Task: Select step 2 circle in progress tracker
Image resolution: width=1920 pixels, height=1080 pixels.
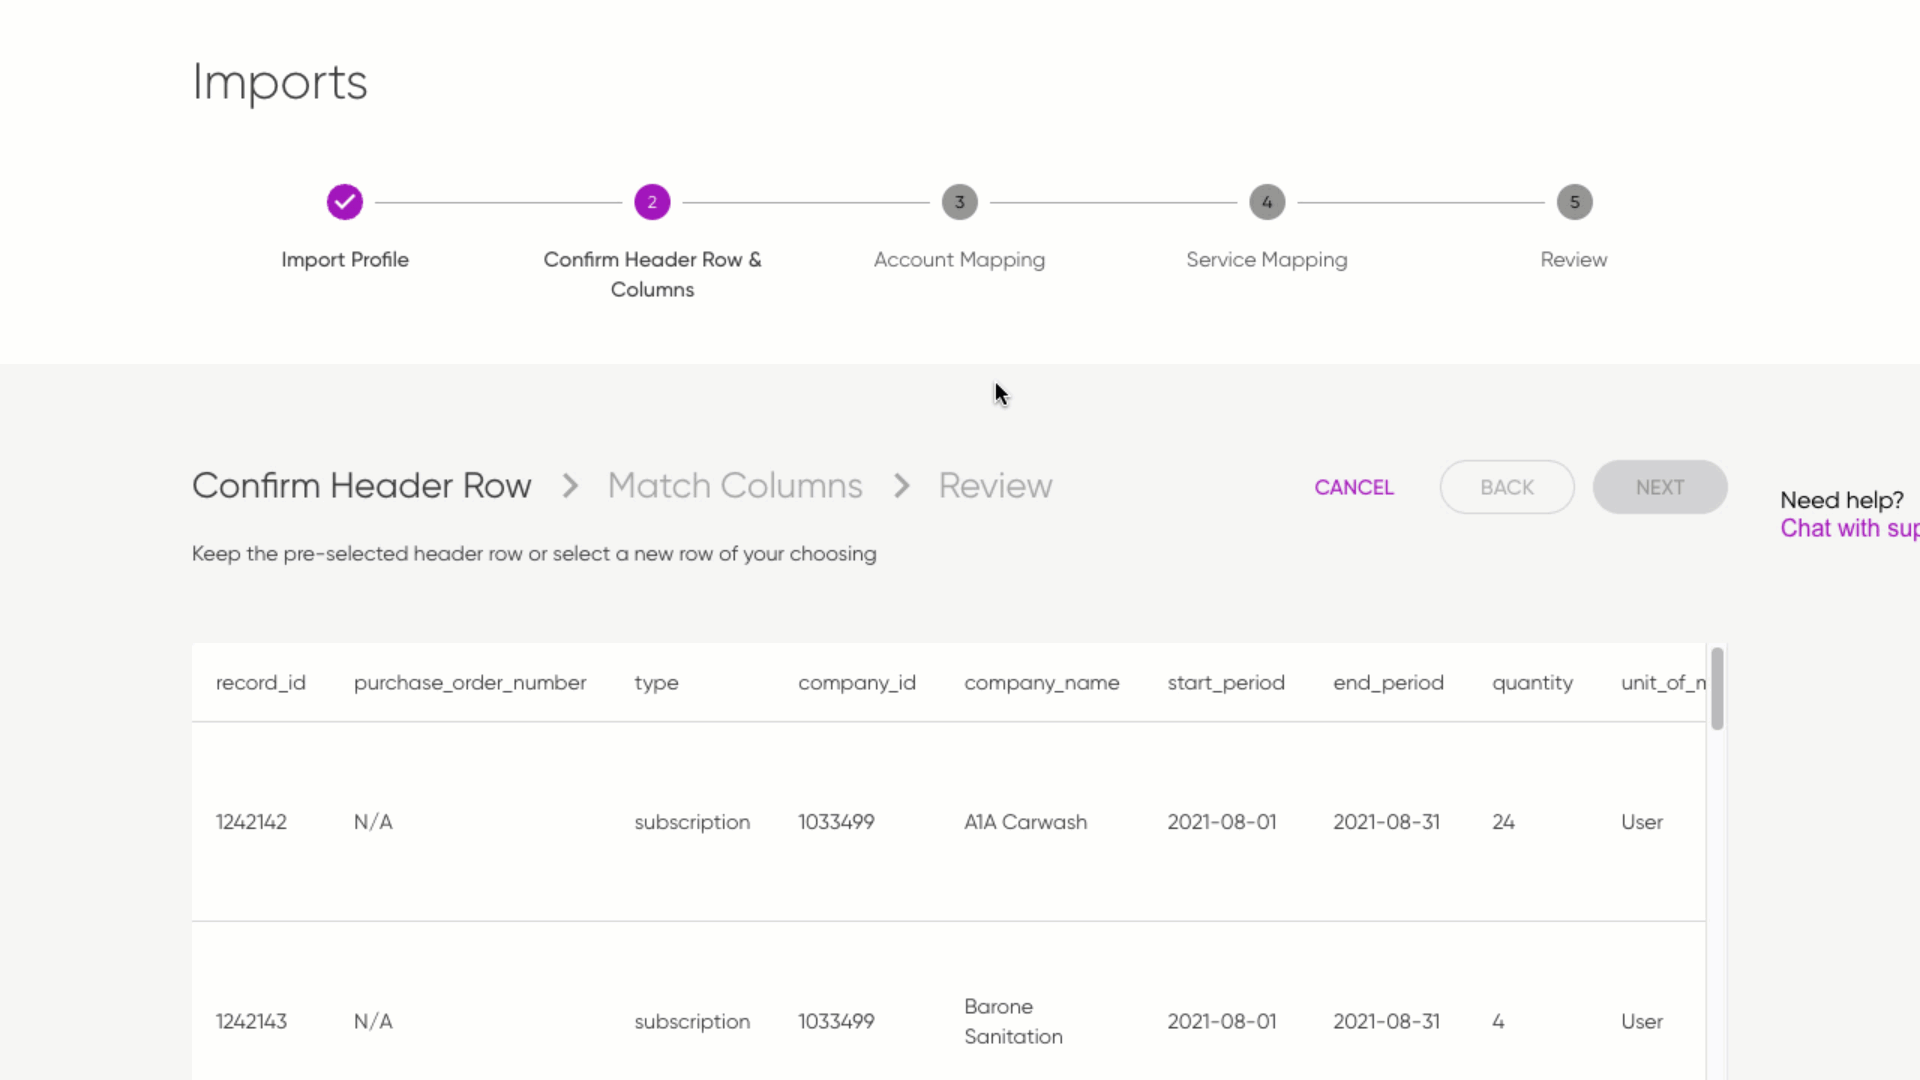Action: 652,202
